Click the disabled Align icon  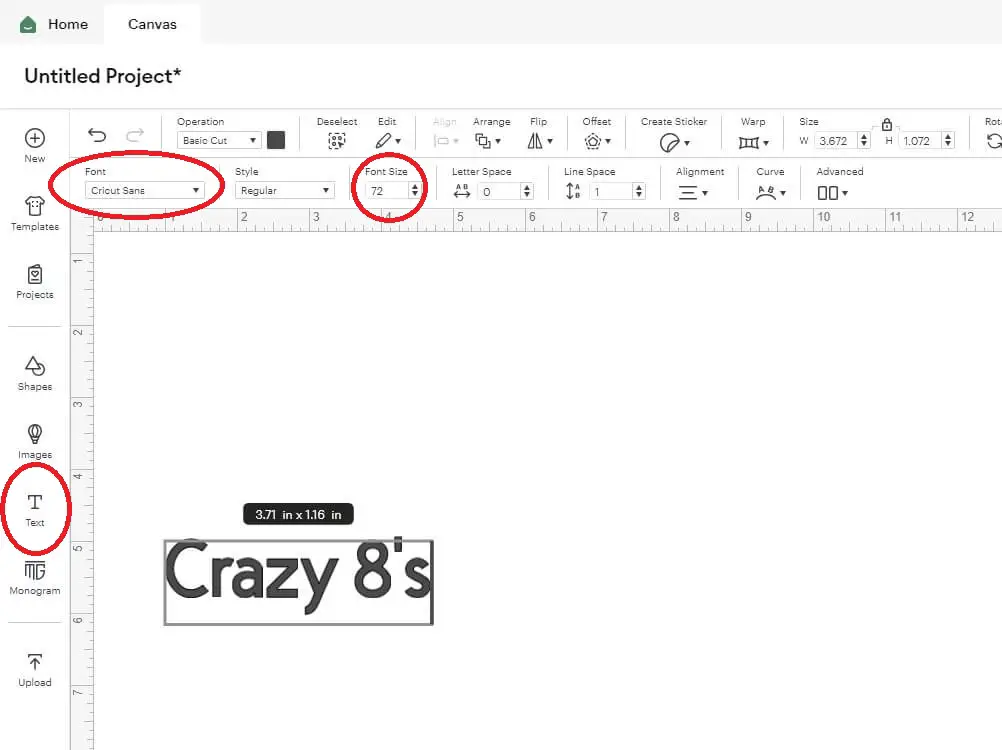(441, 141)
